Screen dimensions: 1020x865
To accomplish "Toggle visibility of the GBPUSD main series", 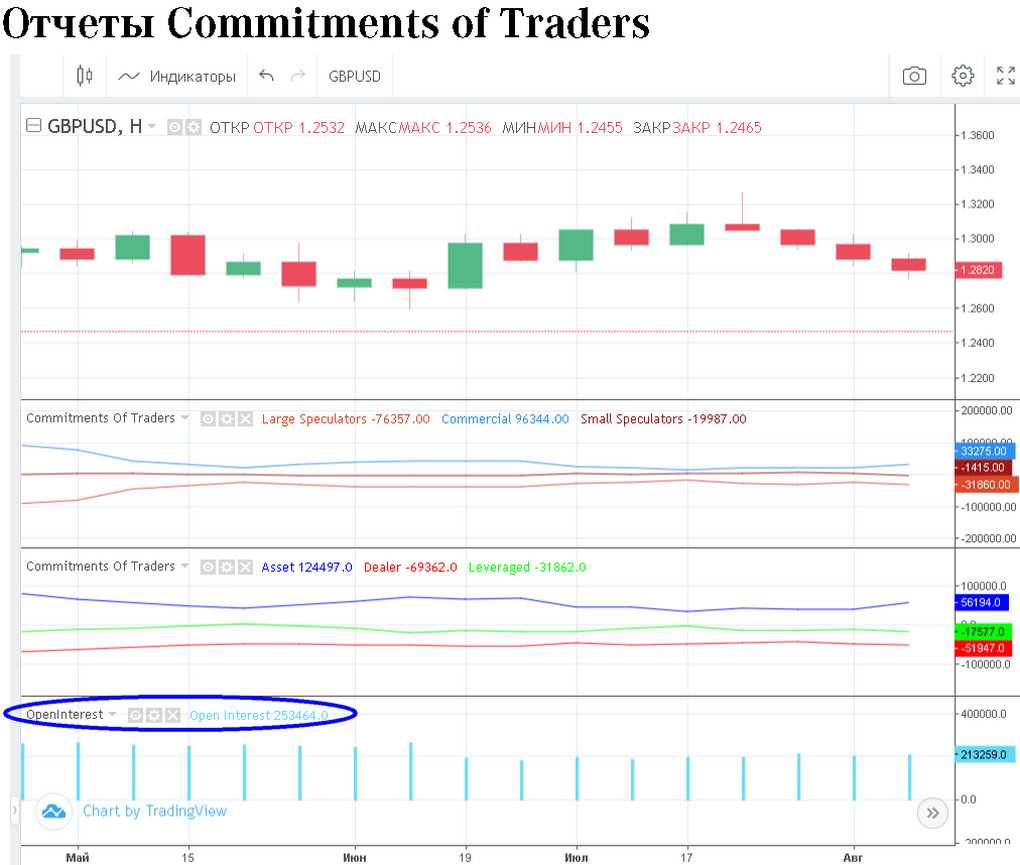I will (174, 128).
